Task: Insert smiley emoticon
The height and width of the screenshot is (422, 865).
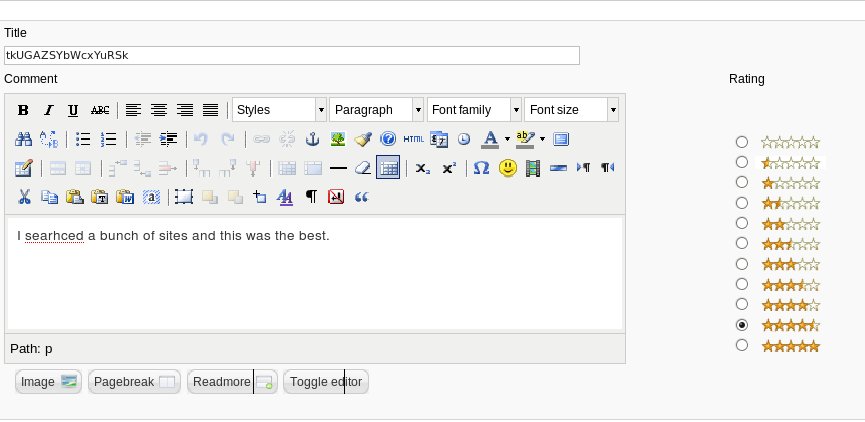Action: click(508, 168)
